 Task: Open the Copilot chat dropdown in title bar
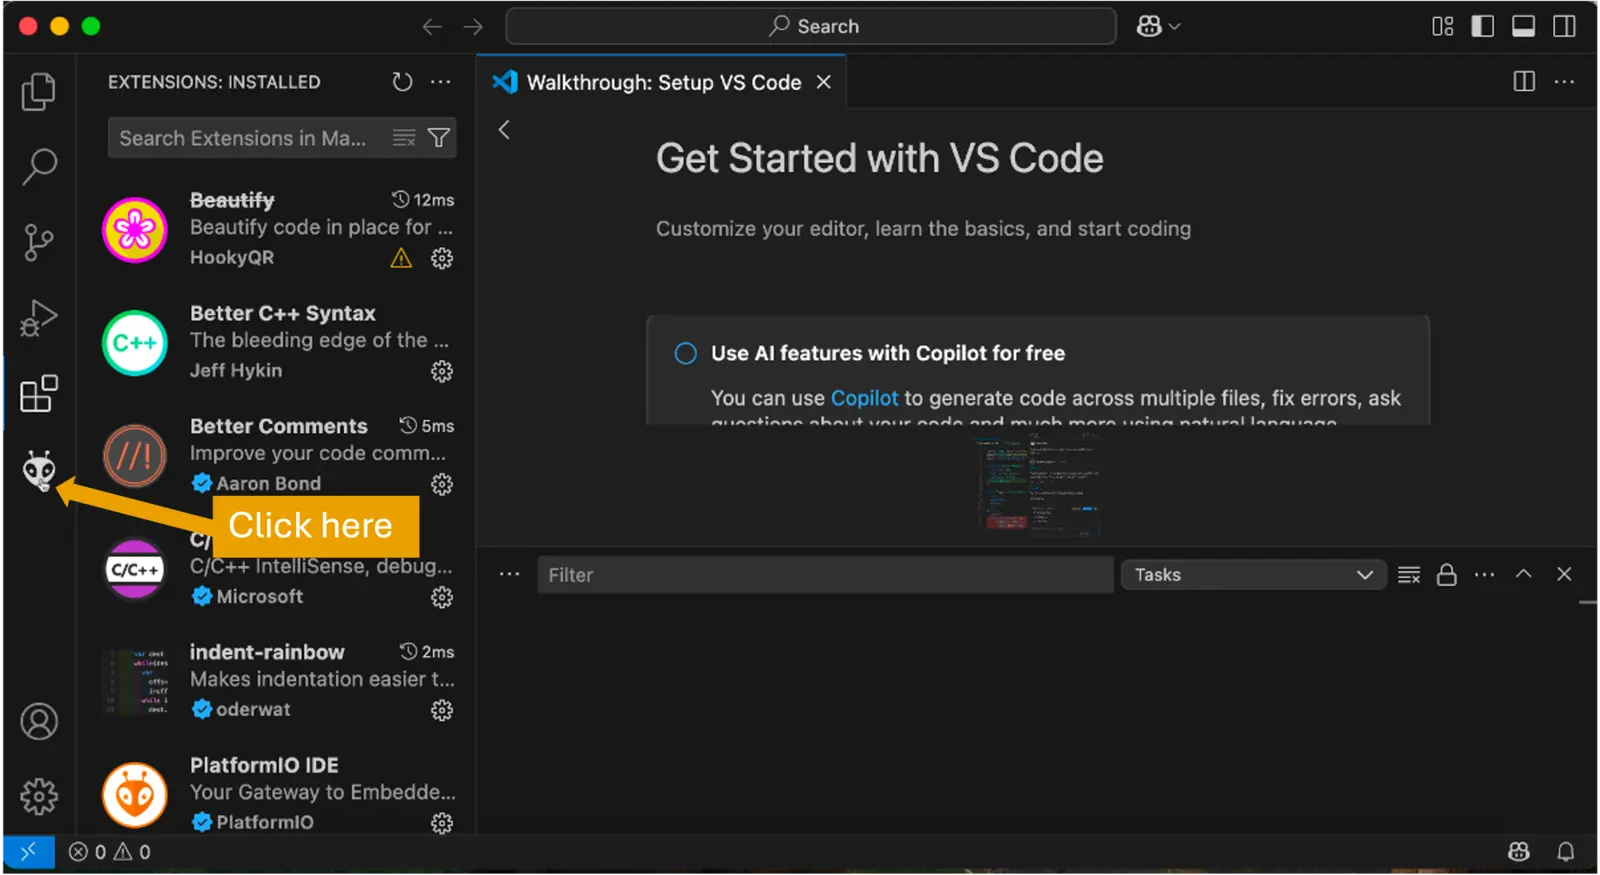(x=1158, y=27)
